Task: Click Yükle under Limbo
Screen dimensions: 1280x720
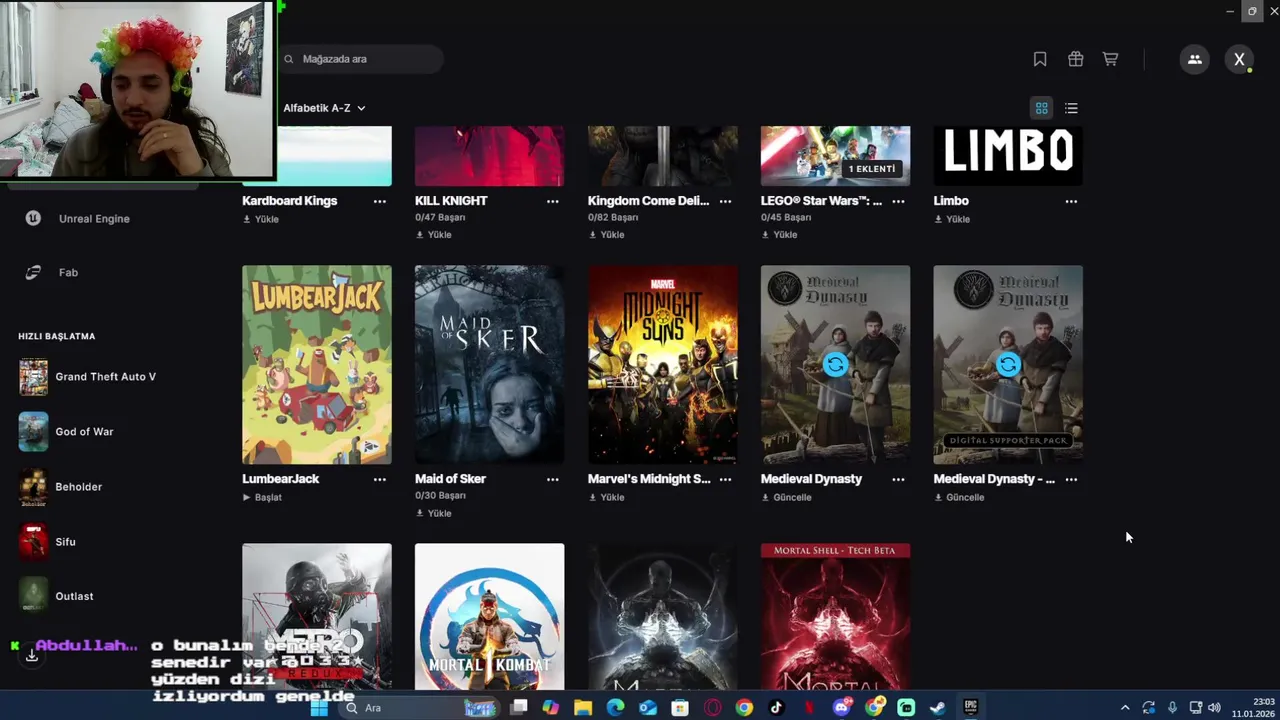Action: [952, 219]
